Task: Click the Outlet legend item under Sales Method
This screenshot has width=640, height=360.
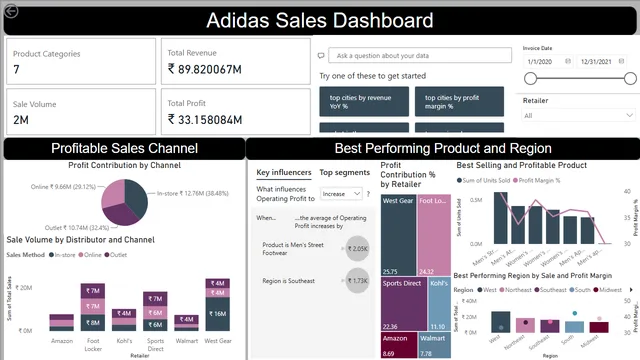Action: pos(116,255)
